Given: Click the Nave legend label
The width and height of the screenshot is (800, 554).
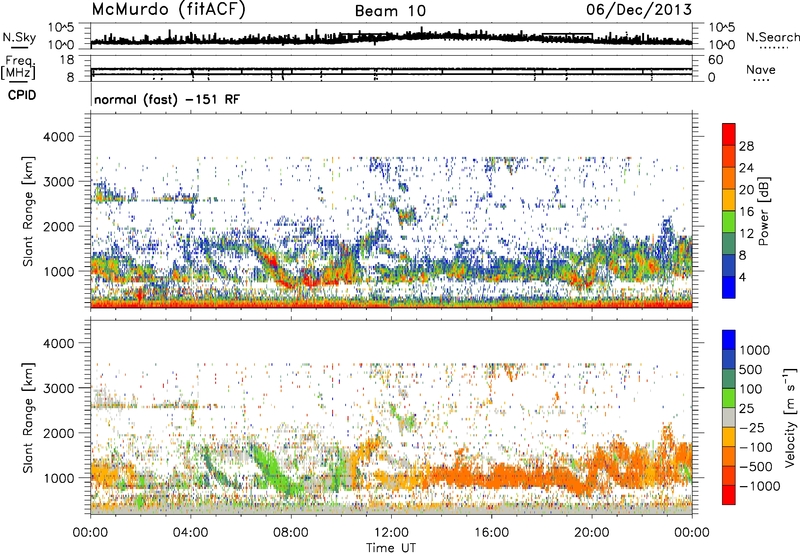Looking at the screenshot, I should click(760, 69).
